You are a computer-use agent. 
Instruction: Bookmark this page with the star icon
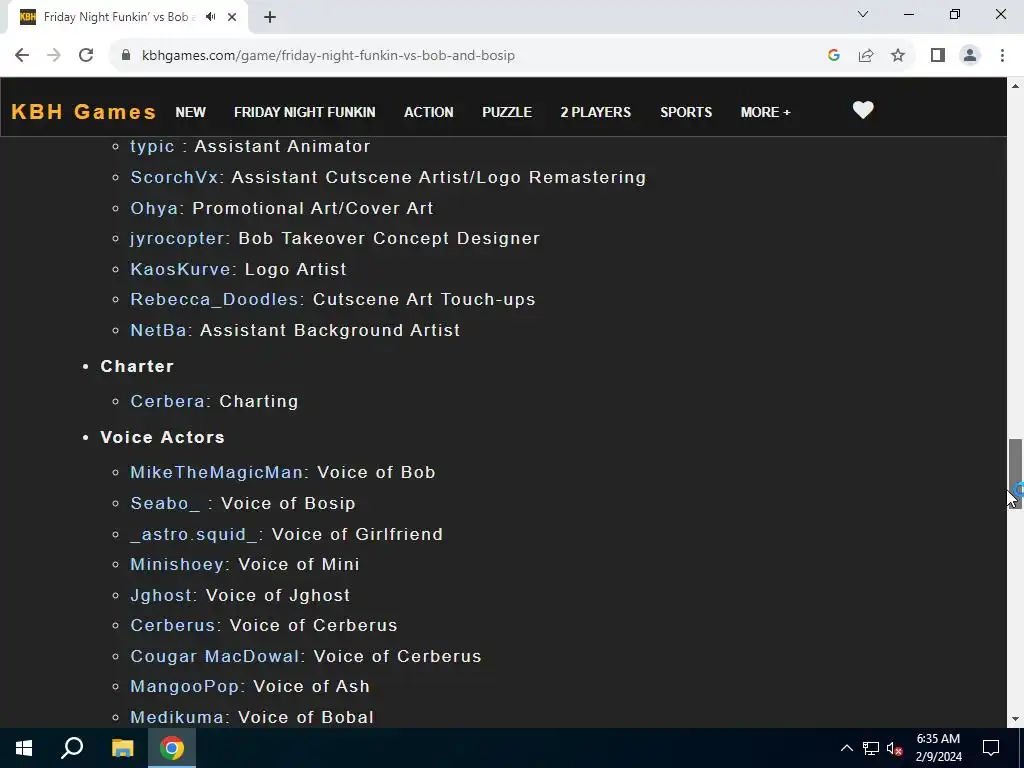point(898,56)
